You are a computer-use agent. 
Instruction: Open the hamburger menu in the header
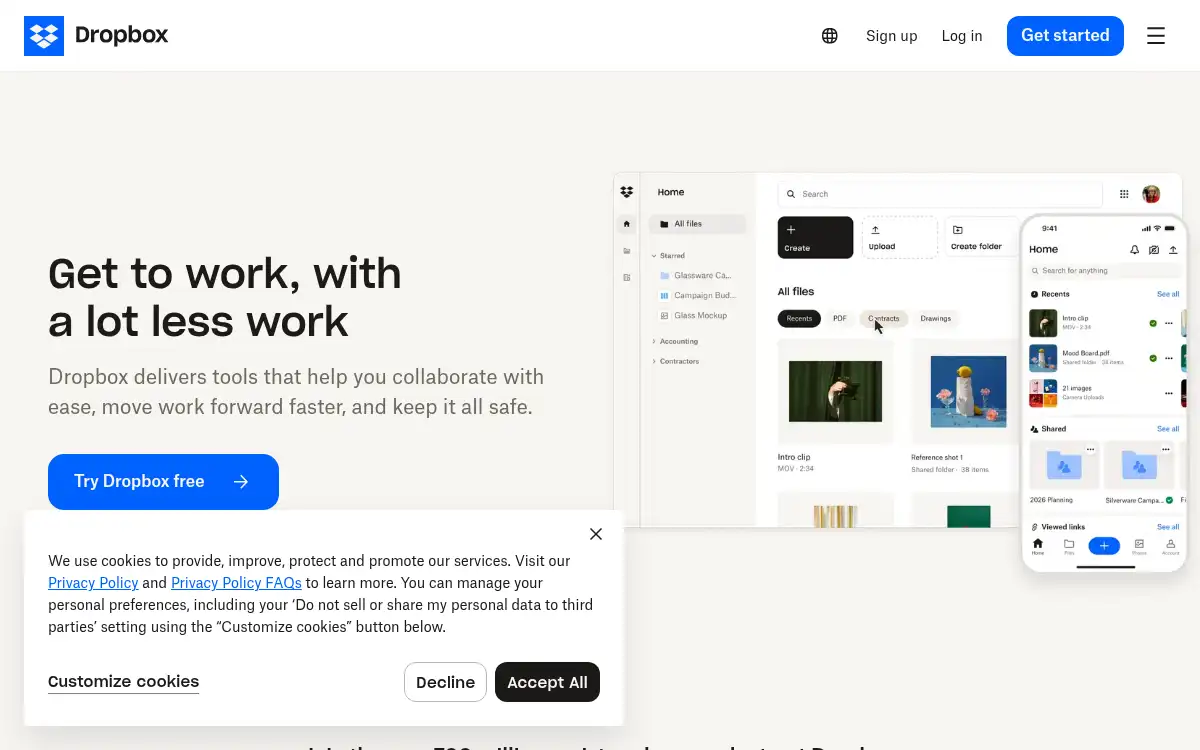[x=1156, y=36]
